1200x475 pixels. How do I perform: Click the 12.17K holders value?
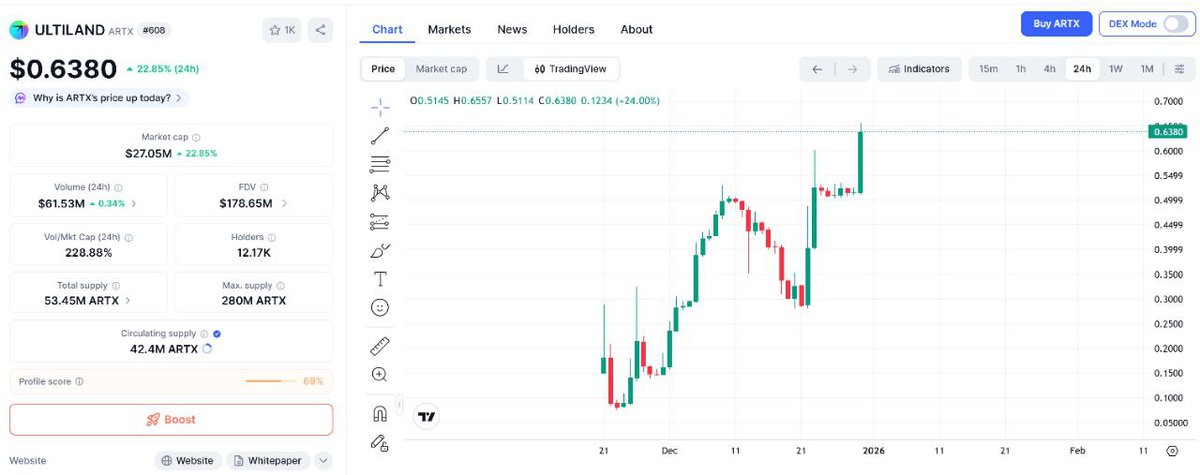pos(253,252)
